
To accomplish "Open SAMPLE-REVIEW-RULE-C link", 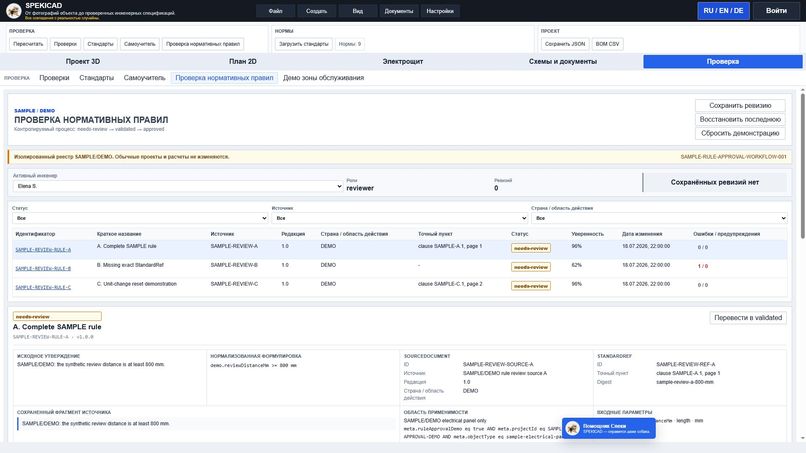I will [x=43, y=287].
